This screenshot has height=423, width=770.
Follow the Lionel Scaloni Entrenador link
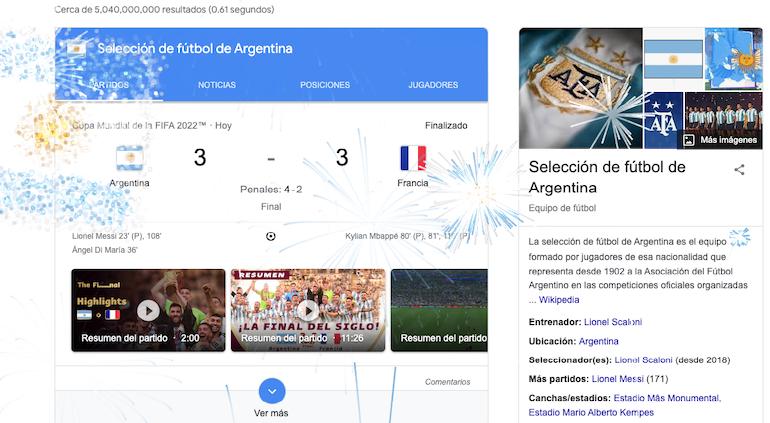coord(613,322)
